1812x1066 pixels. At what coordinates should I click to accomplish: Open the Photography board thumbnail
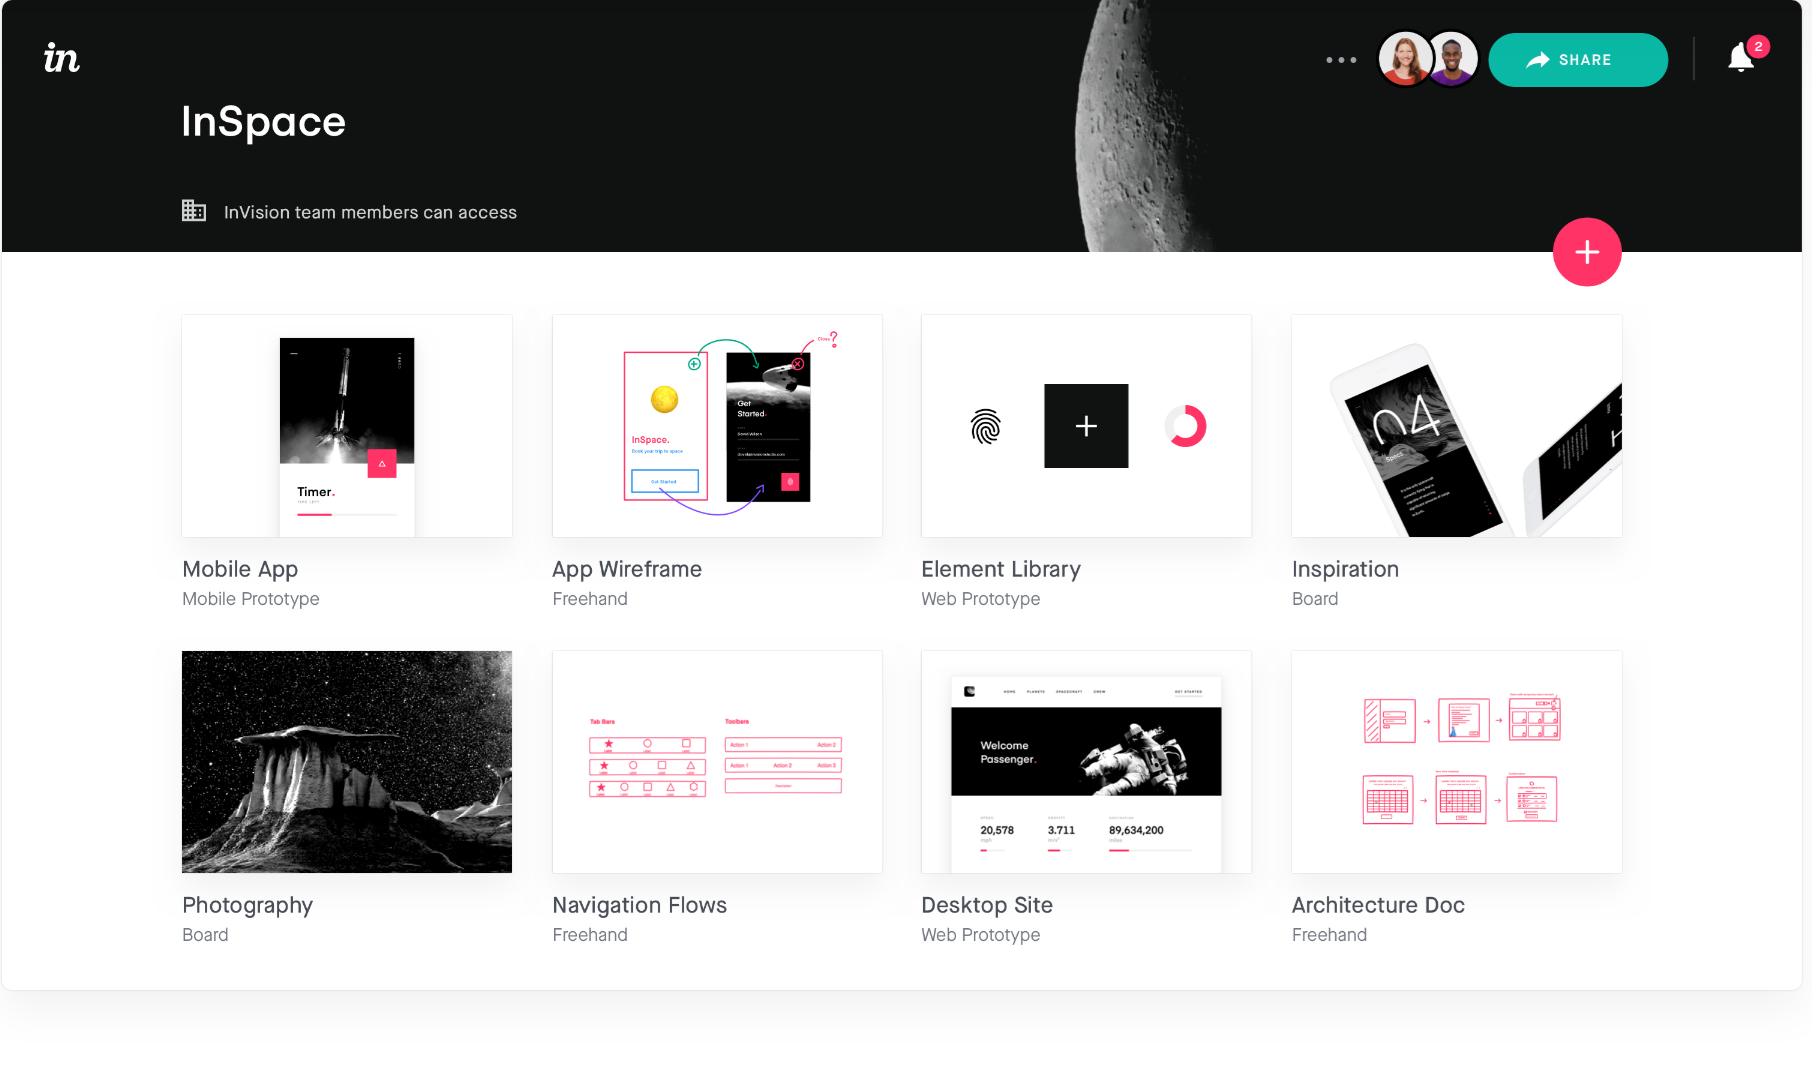click(x=347, y=762)
